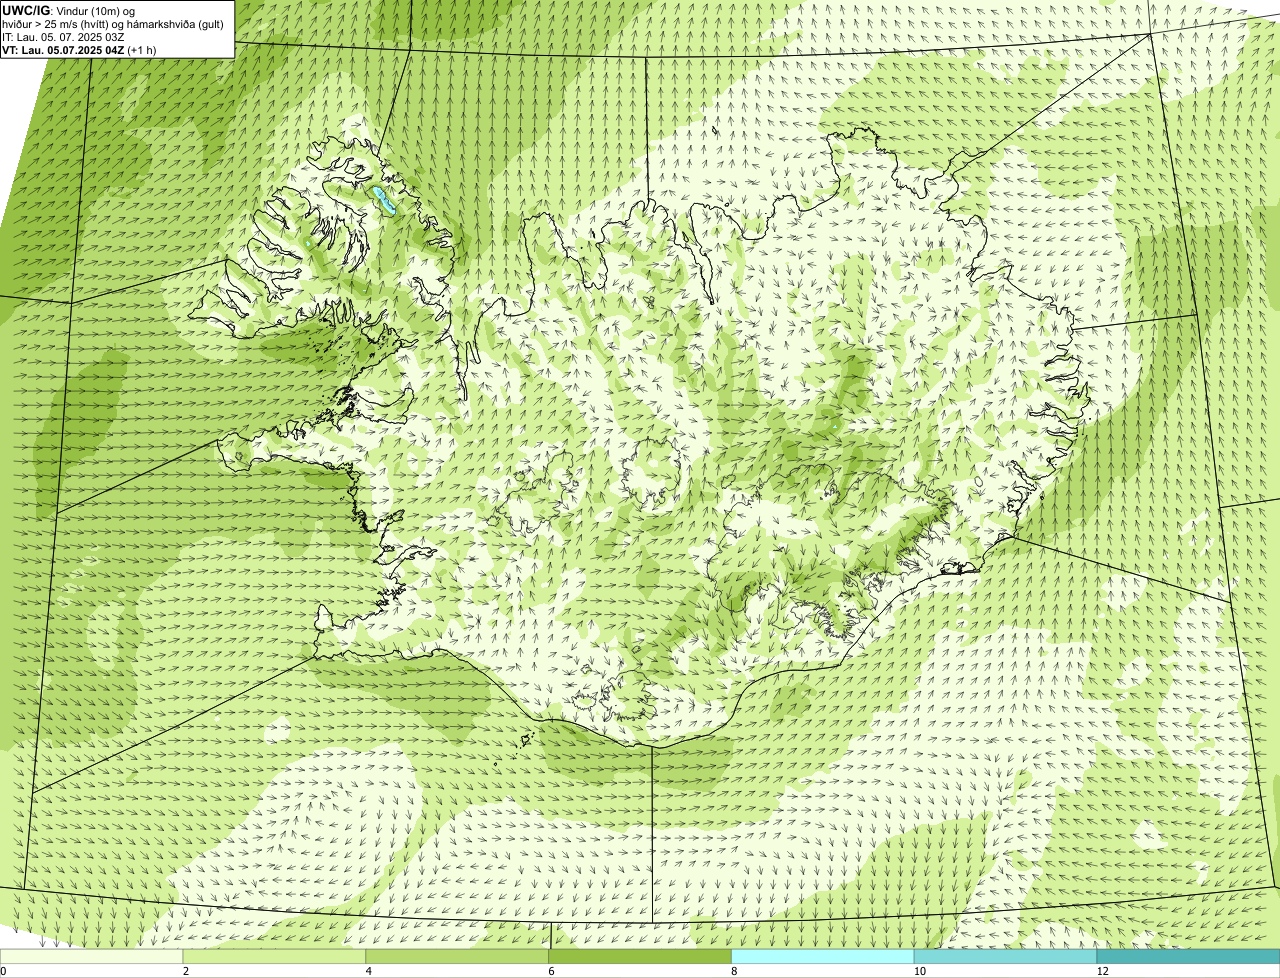Viewport: 1280px width, 978px height.
Task: Click the "0" tick label of the scale
Action: pyautogui.click(x=3, y=971)
